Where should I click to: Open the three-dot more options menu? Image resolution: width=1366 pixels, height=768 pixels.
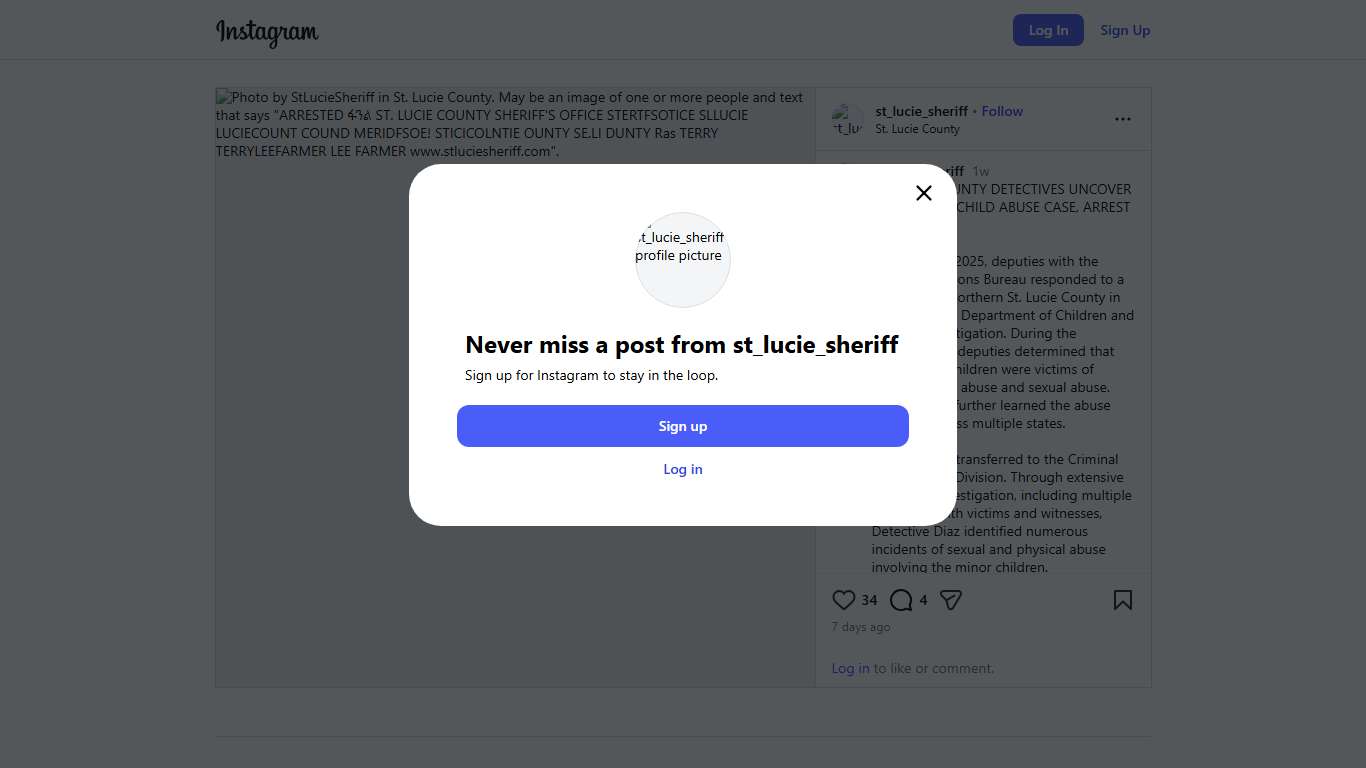1123,119
